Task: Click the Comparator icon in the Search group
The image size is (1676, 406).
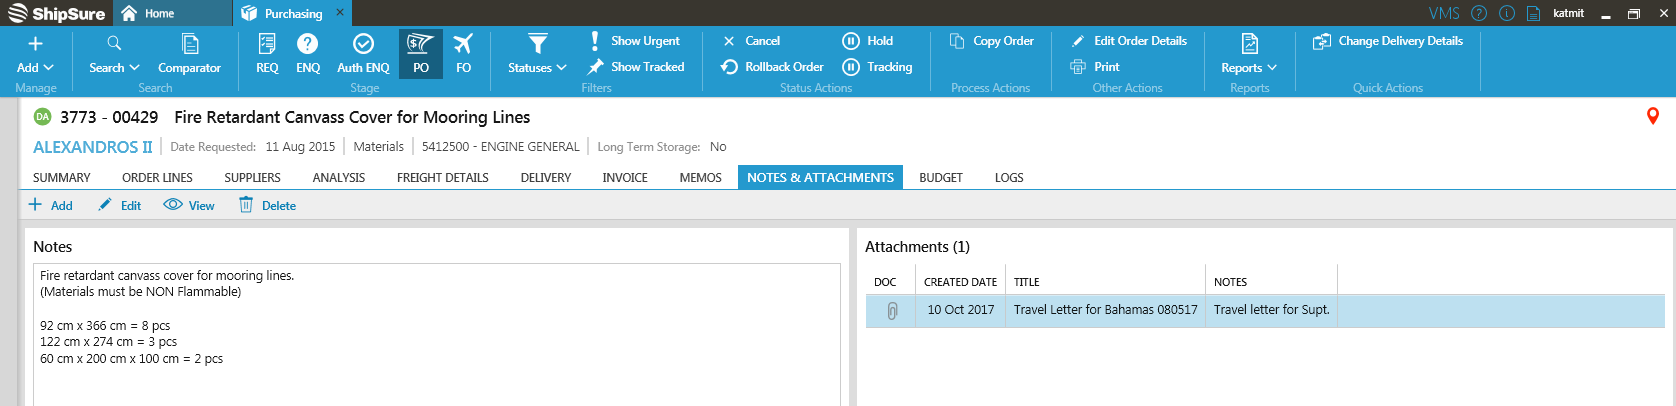Action: pyautogui.click(x=189, y=44)
